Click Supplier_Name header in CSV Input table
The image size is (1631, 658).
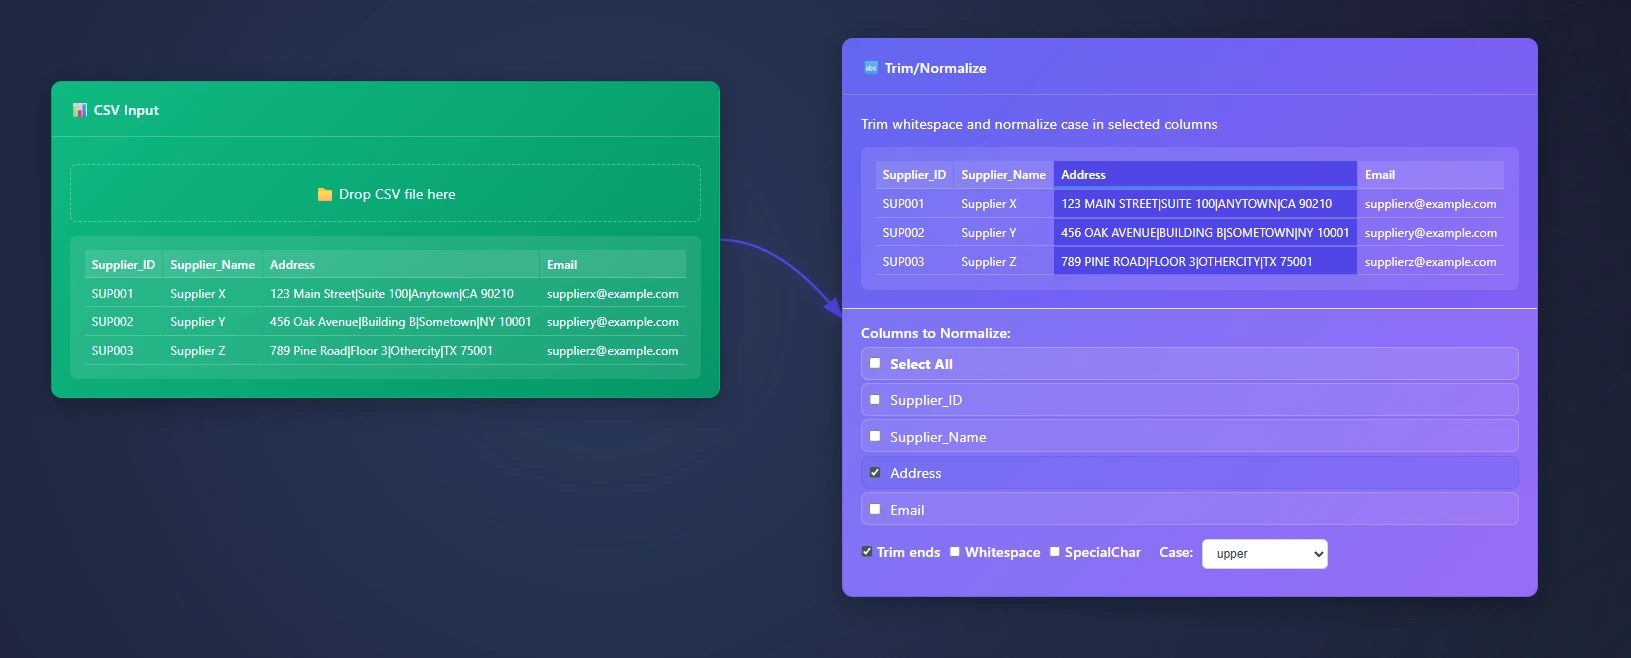(x=212, y=265)
